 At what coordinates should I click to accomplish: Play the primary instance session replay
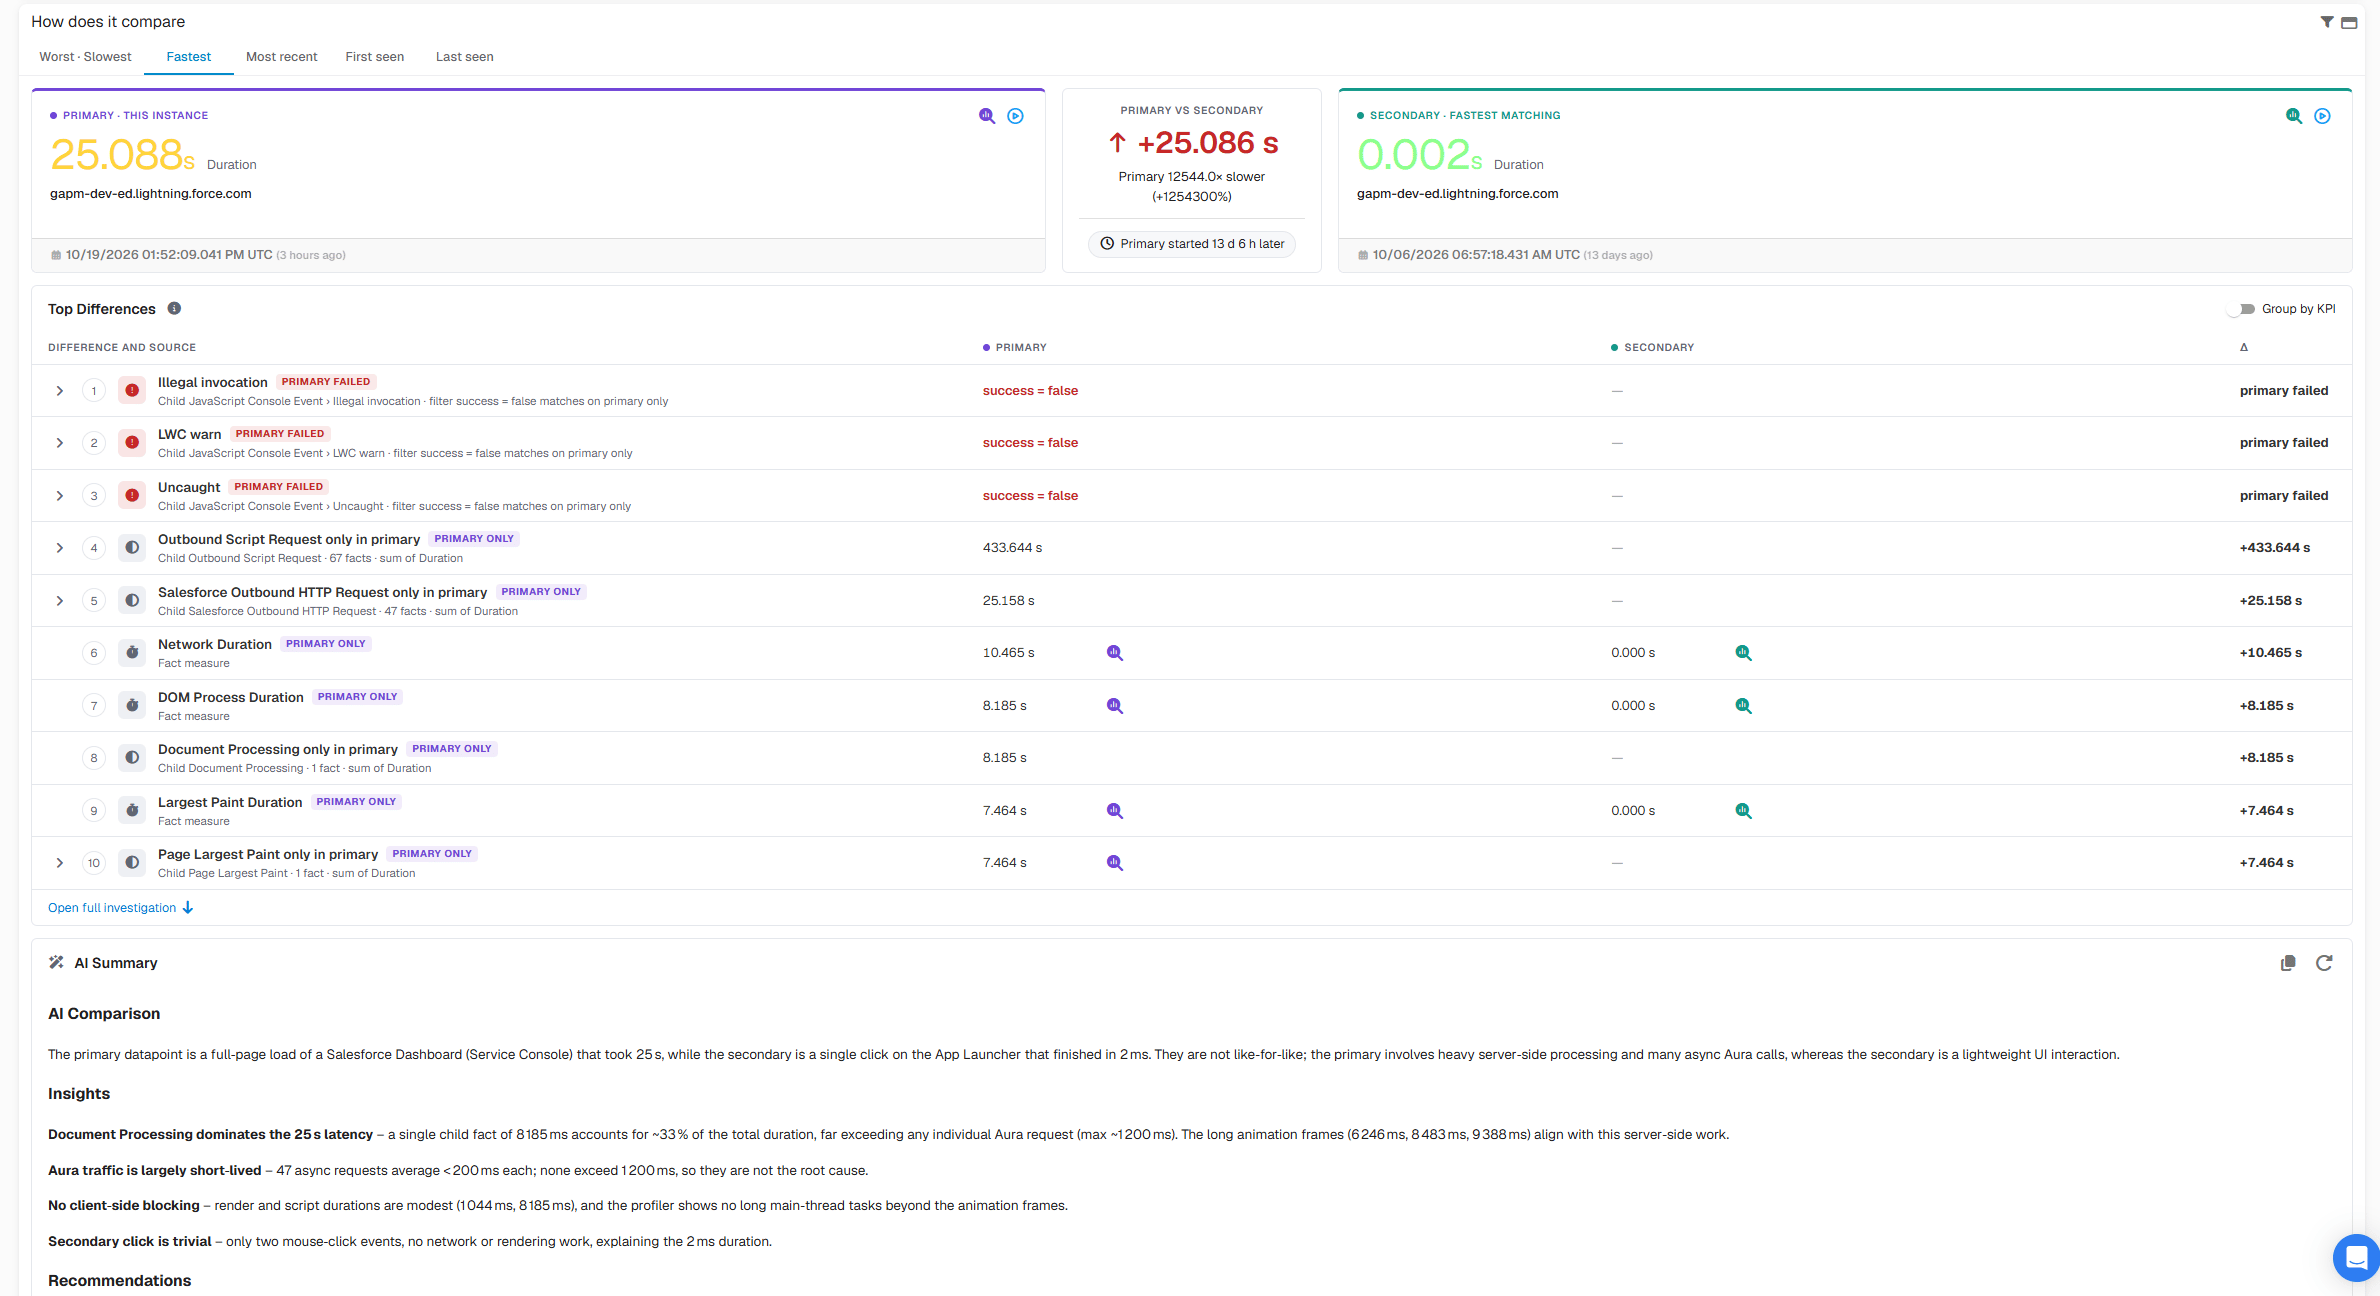point(1015,116)
